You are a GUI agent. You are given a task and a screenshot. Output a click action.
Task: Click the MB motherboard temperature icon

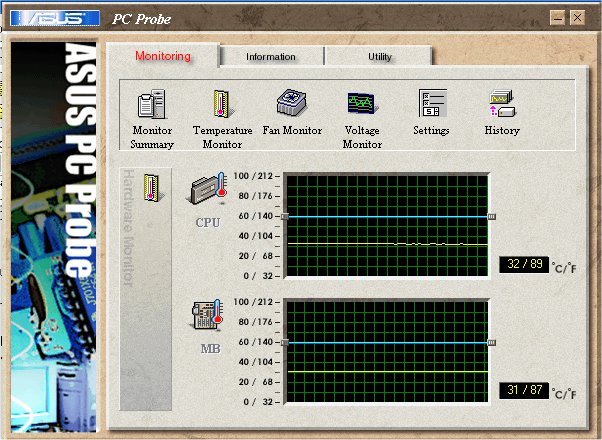pos(208,315)
